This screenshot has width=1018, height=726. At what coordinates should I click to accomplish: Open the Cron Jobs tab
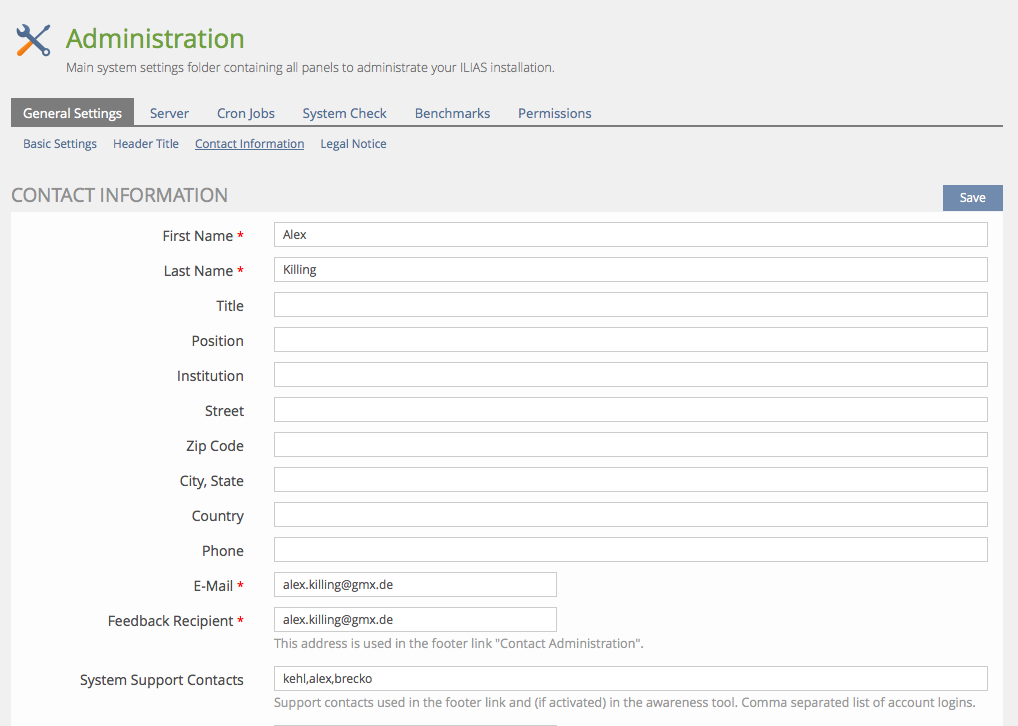tap(245, 113)
